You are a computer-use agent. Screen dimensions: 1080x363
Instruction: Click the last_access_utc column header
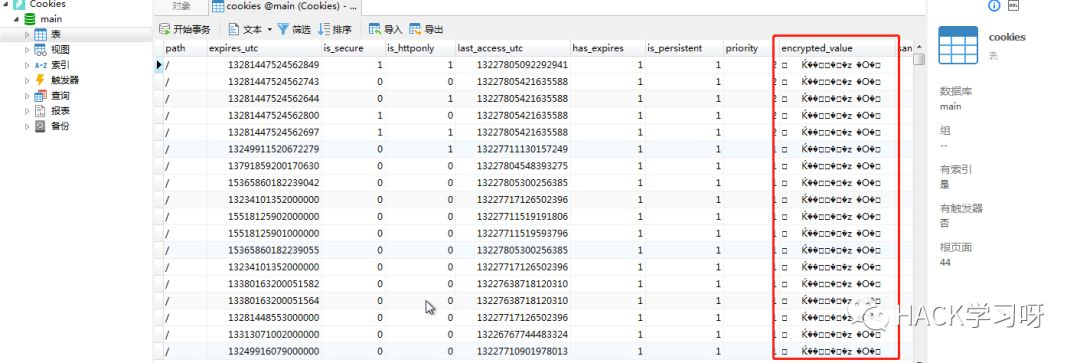coord(512,48)
